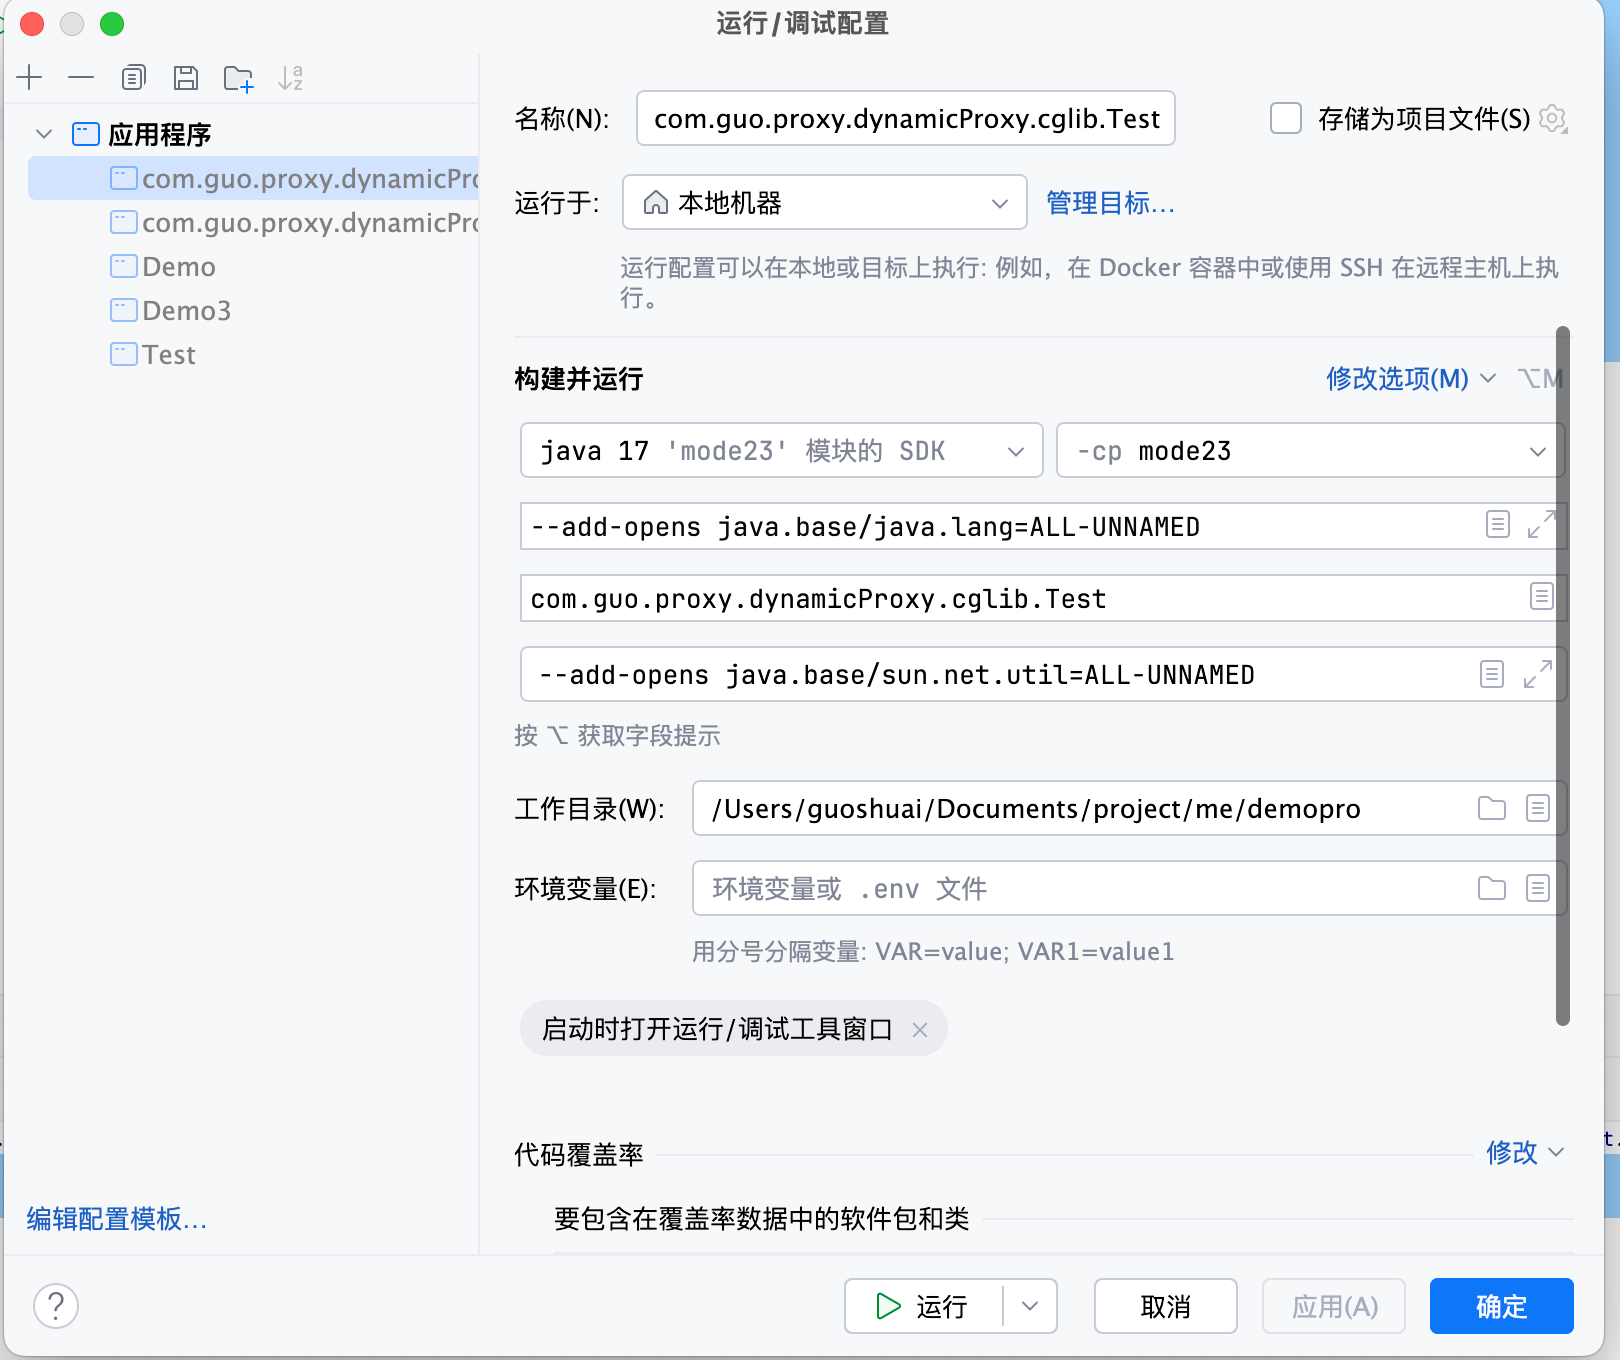Remove selected configuration with minus icon
This screenshot has width=1620, height=1360.
click(x=81, y=77)
